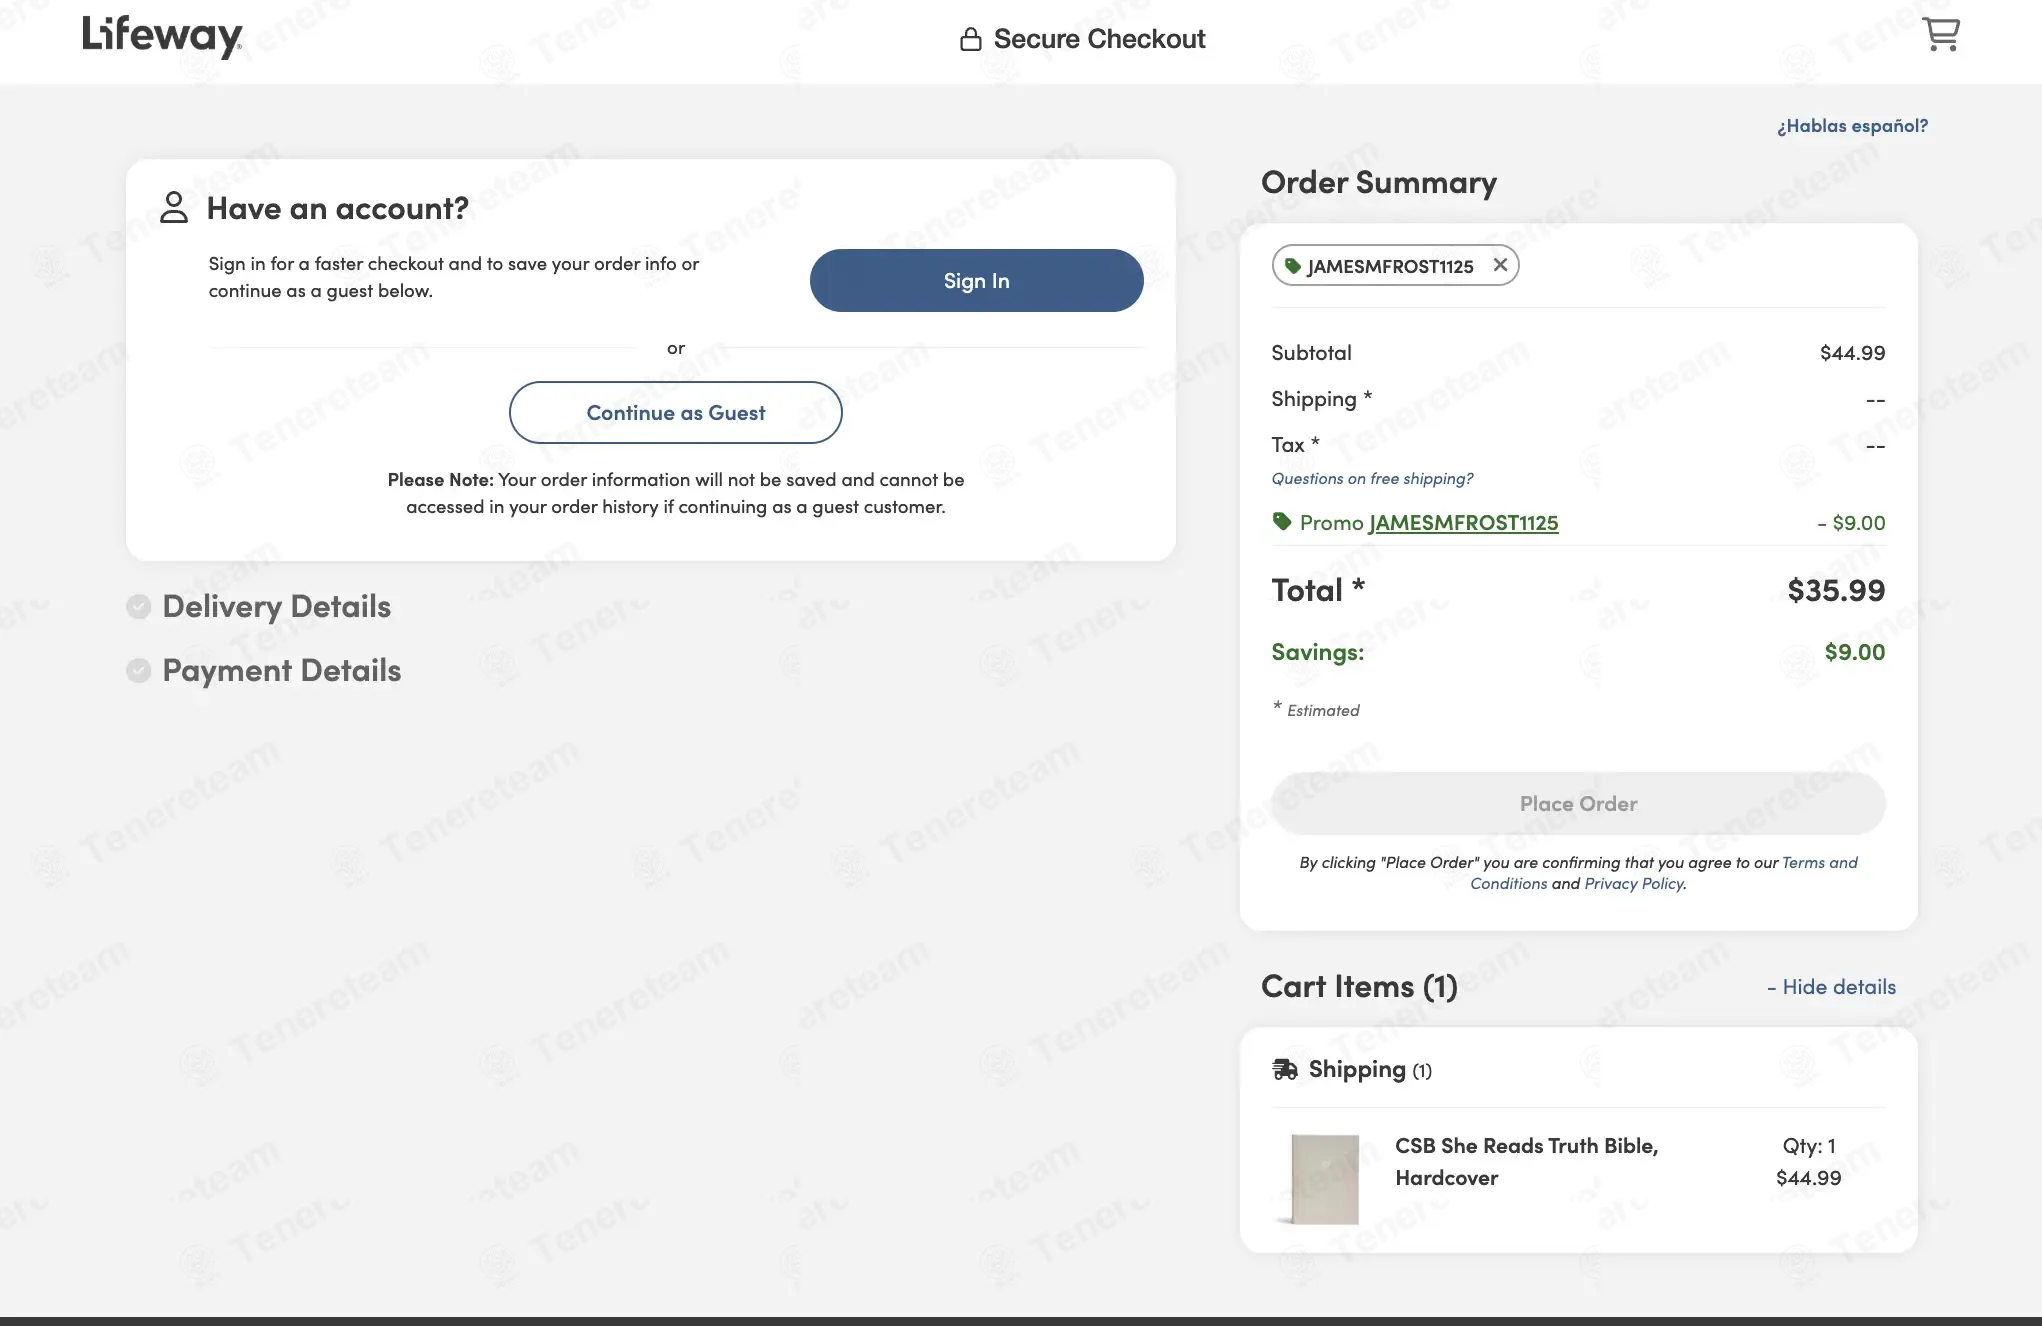2042x1326 pixels.
Task: Click the item price $44.99 under Qty
Action: click(1808, 1178)
